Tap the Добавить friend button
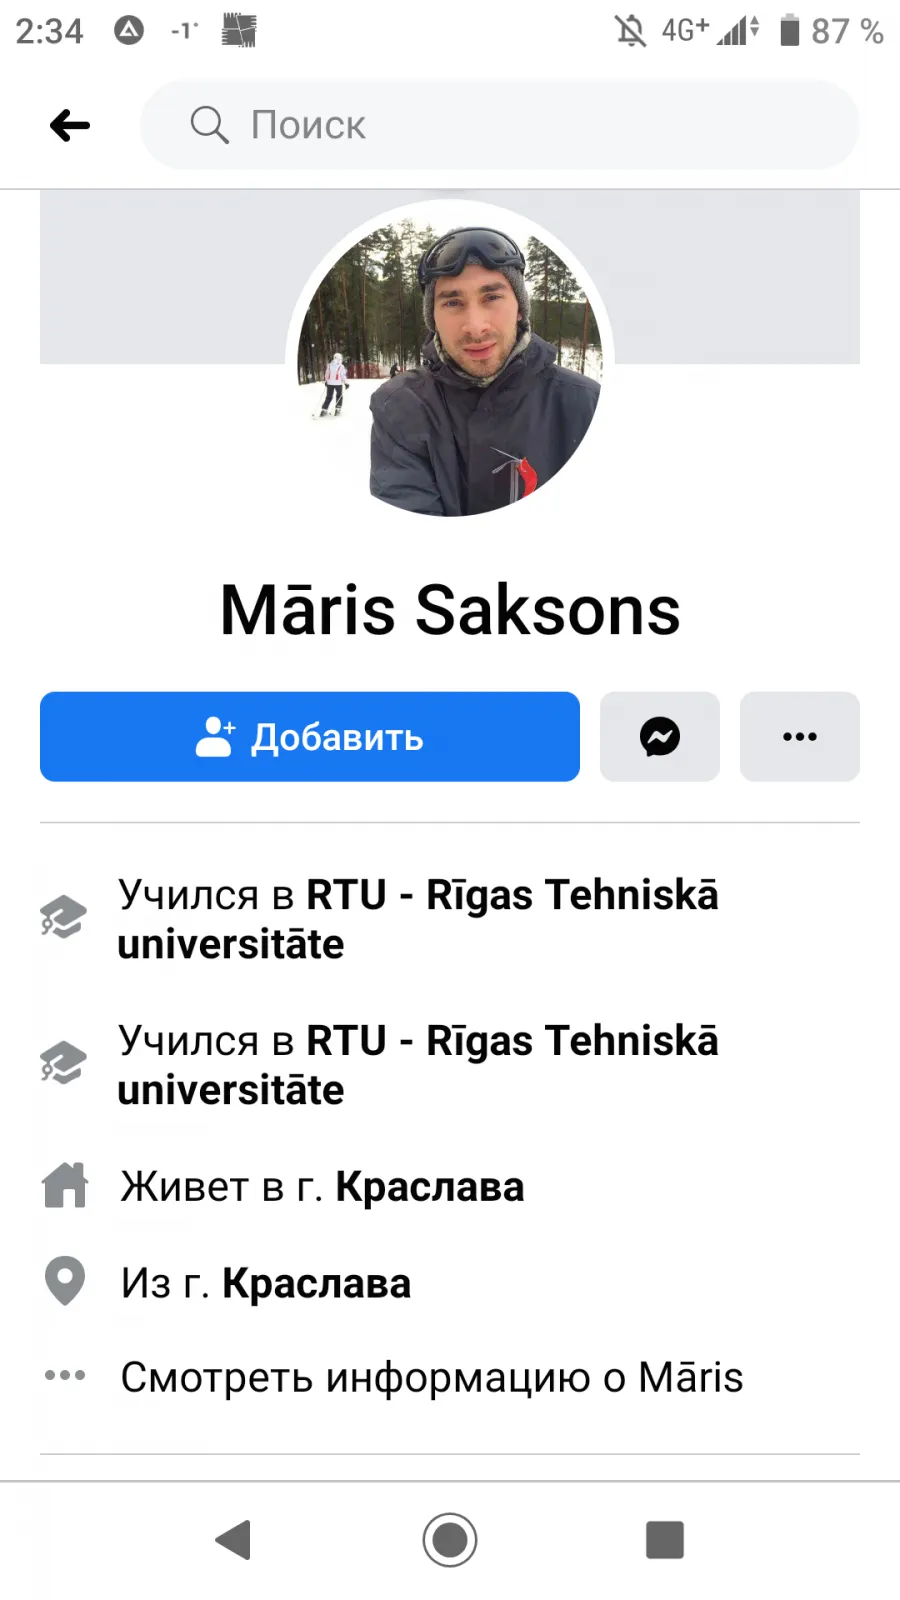Viewport: 900px width, 1600px height. [x=310, y=737]
